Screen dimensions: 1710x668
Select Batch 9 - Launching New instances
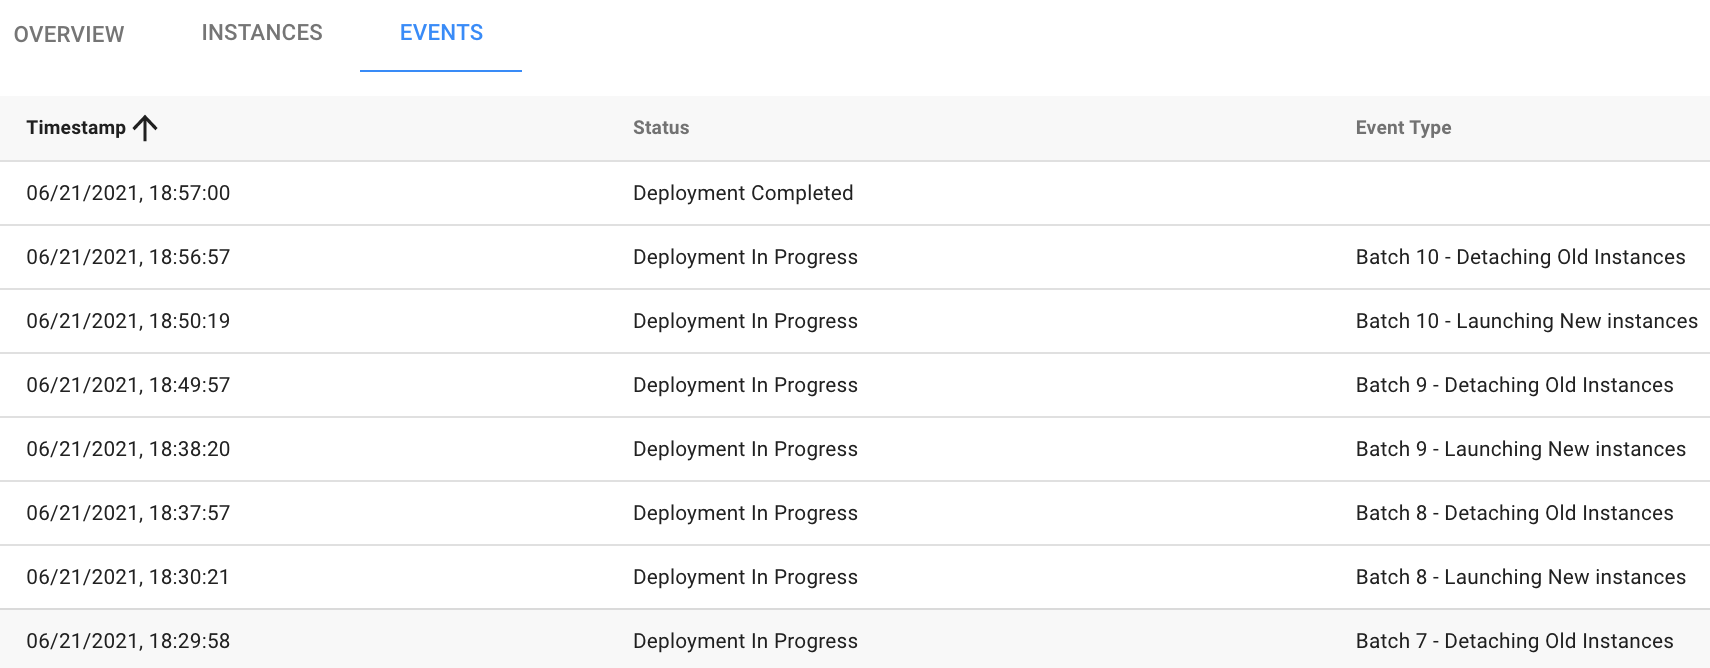tap(1520, 449)
